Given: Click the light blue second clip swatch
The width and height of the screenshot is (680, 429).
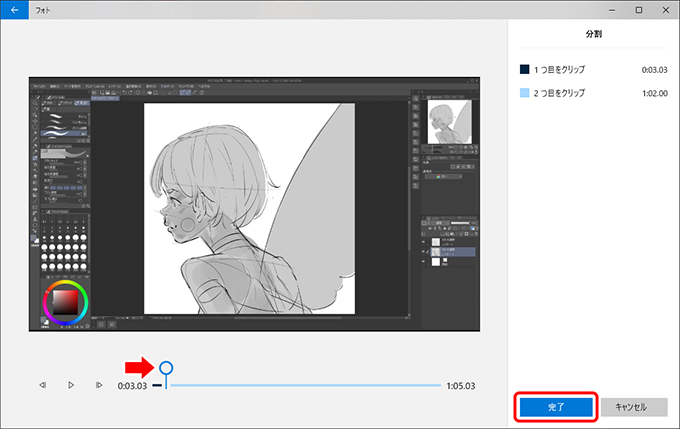Looking at the screenshot, I should [x=524, y=91].
